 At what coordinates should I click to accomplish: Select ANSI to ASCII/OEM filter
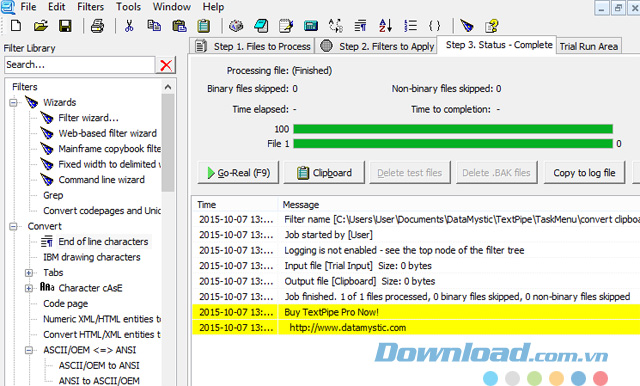pos(99,381)
